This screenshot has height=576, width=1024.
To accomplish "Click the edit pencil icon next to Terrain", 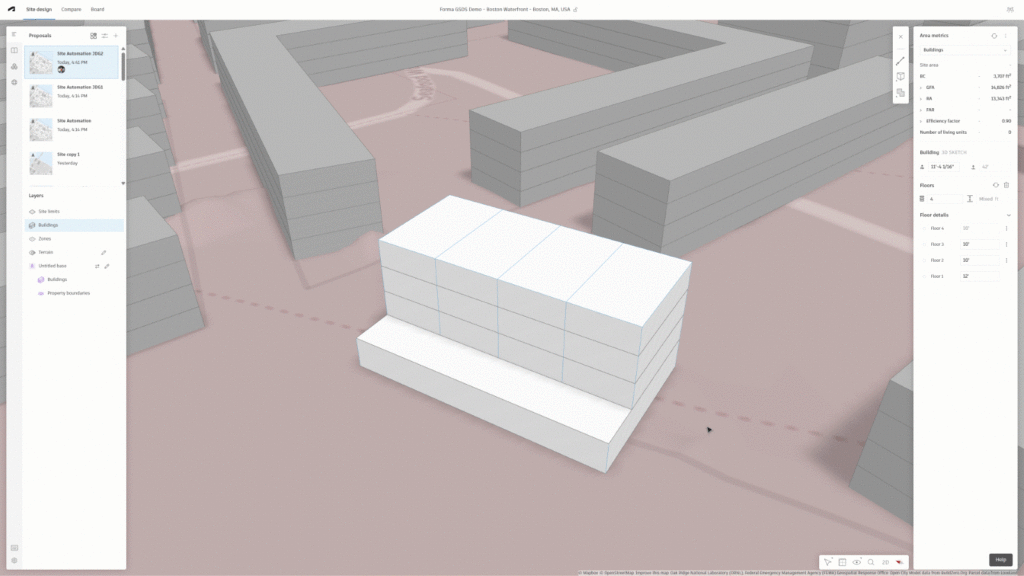I will coord(104,252).
